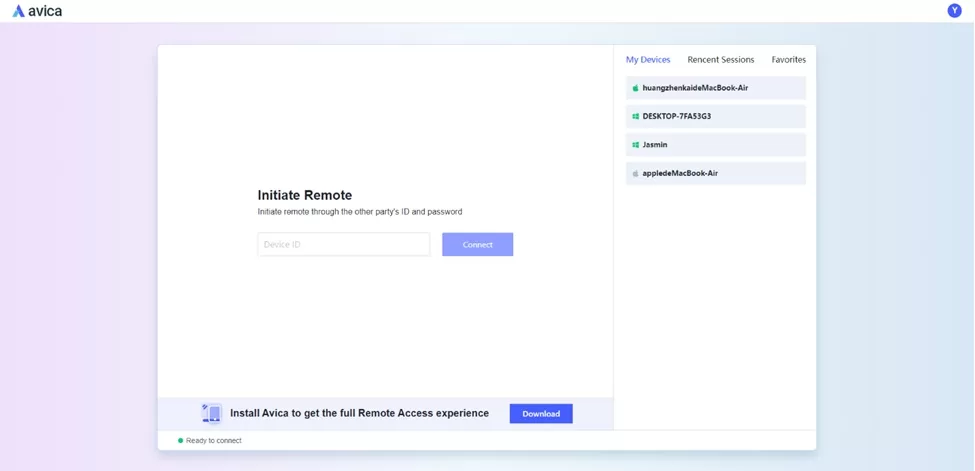This screenshot has height=471, width=975.
Task: Click the grey Apple icon beside appledeMacBook-Air
Action: [635, 174]
